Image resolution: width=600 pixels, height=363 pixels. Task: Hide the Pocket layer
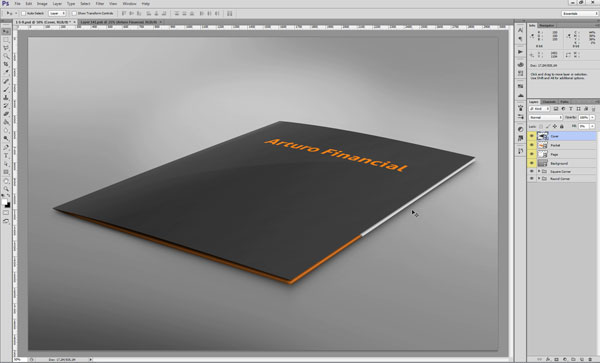(532, 145)
